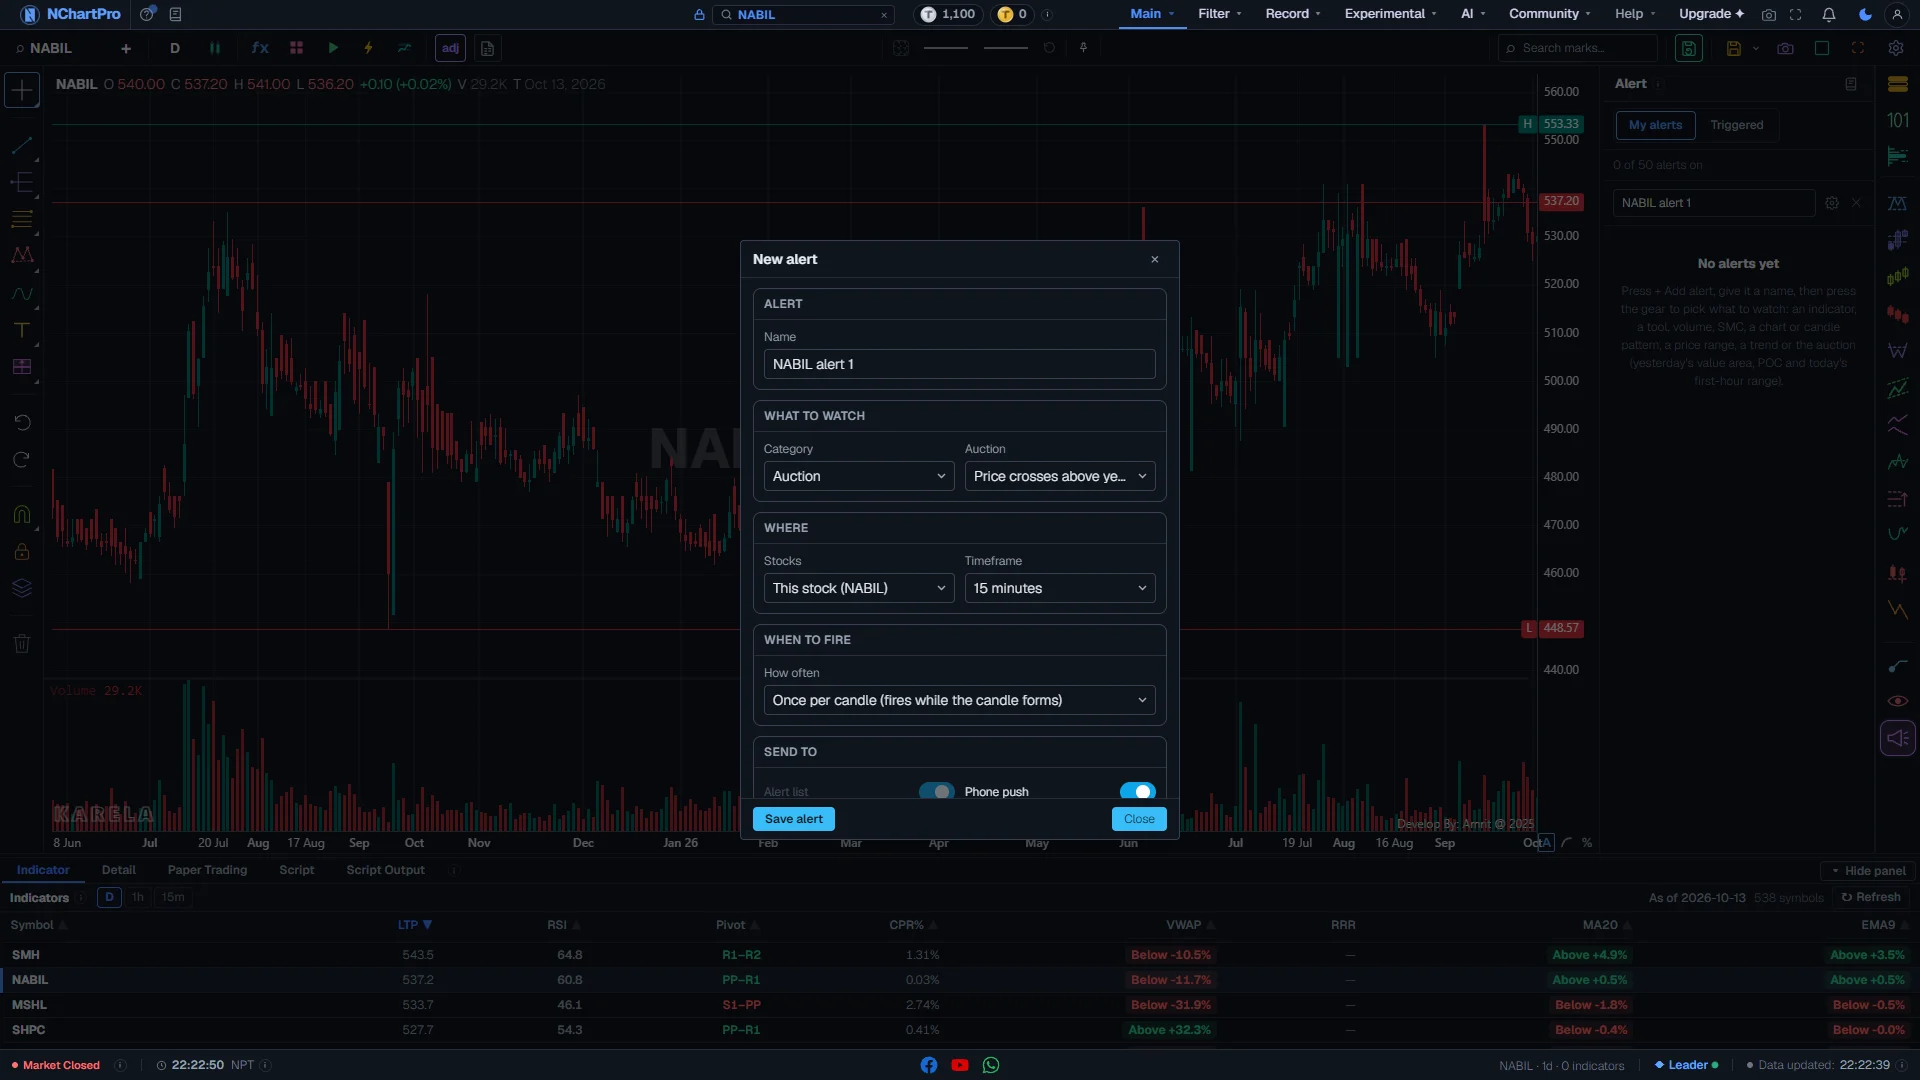
Task: Click the Search marks field
Action: 1578,48
